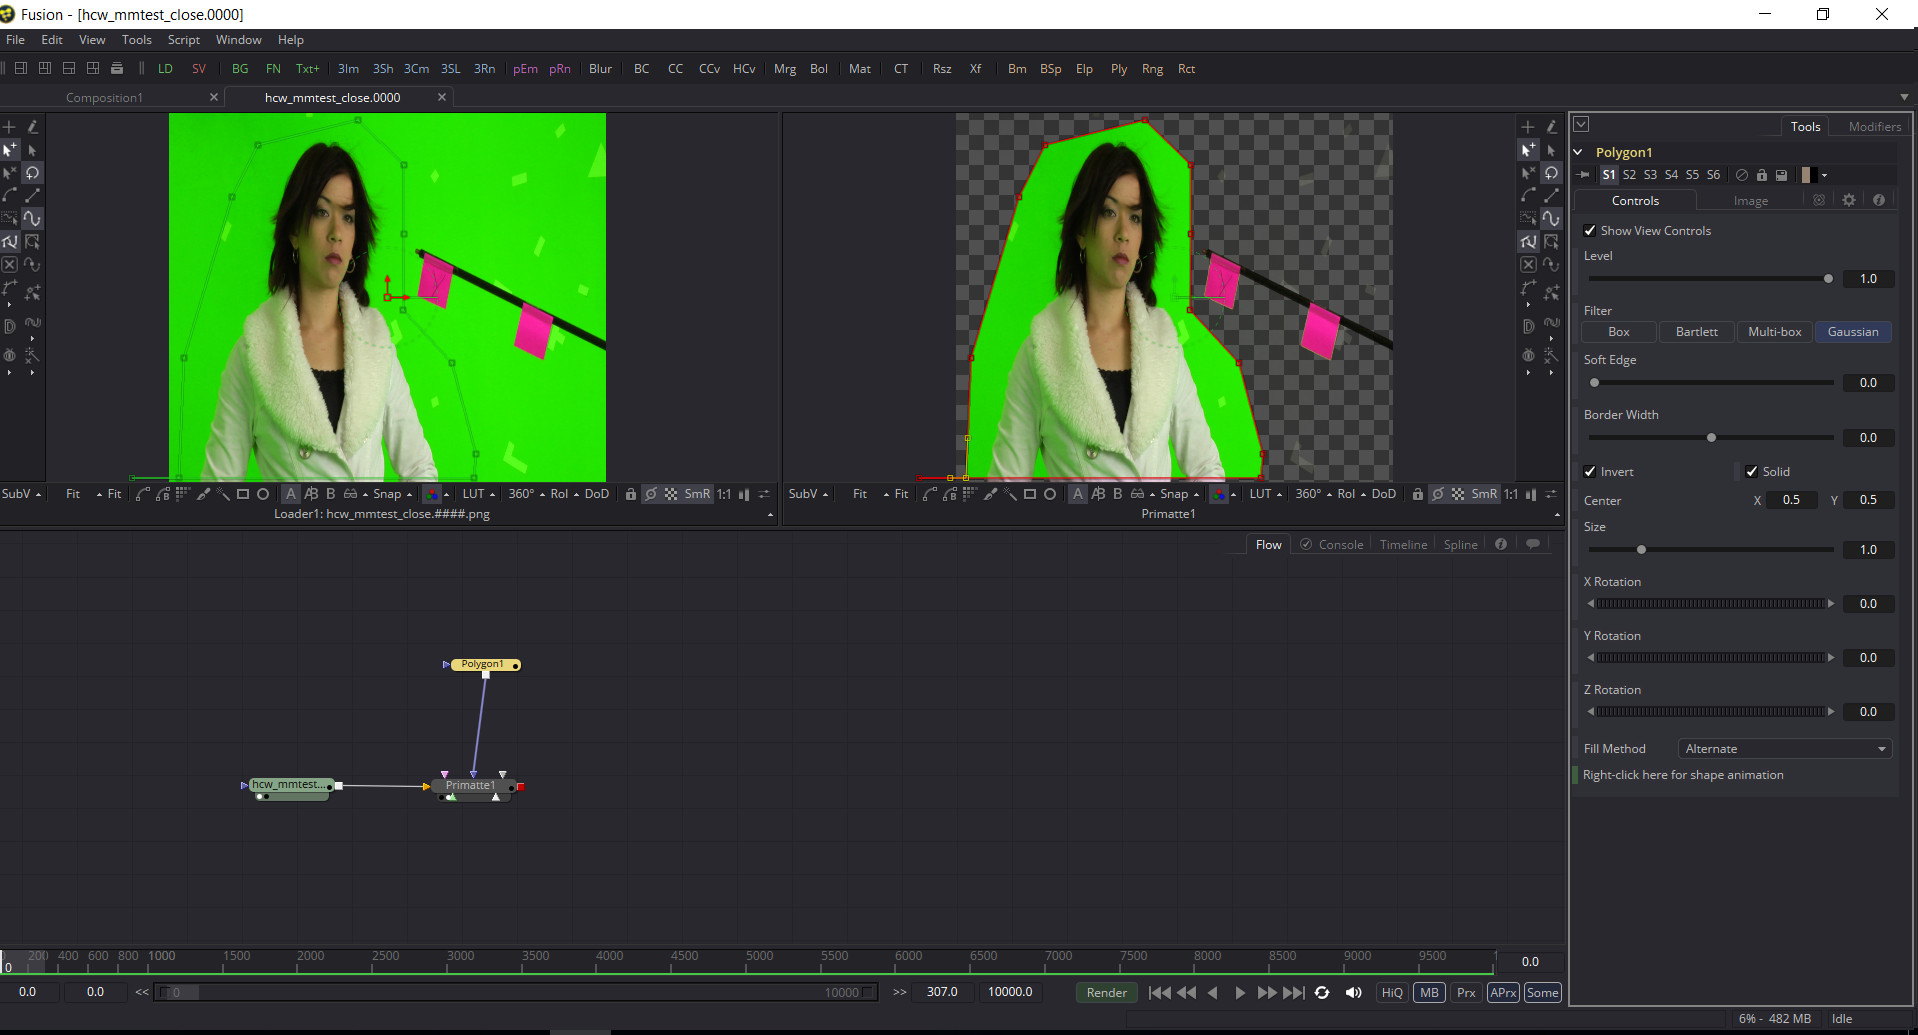Viewport: 1918px width, 1035px height.
Task: Open the Fill Method dropdown
Action: pos(1784,749)
